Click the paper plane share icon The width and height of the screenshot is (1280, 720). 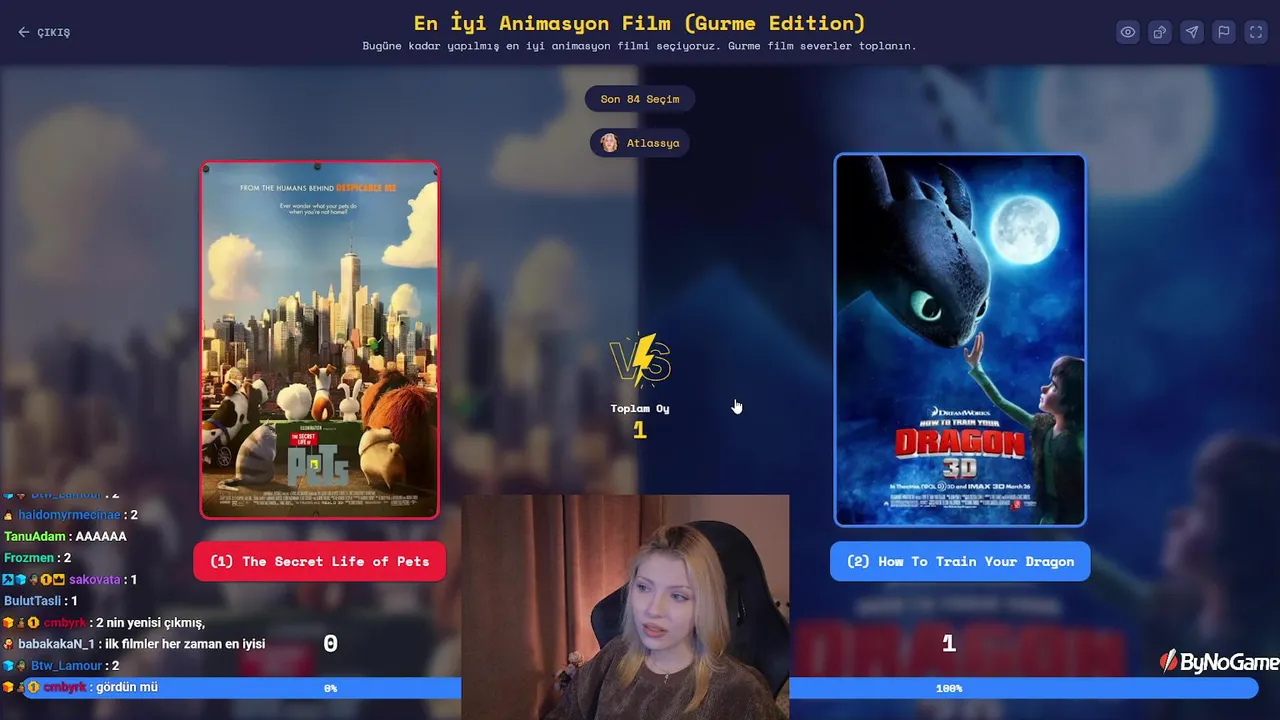pyautogui.click(x=1192, y=32)
